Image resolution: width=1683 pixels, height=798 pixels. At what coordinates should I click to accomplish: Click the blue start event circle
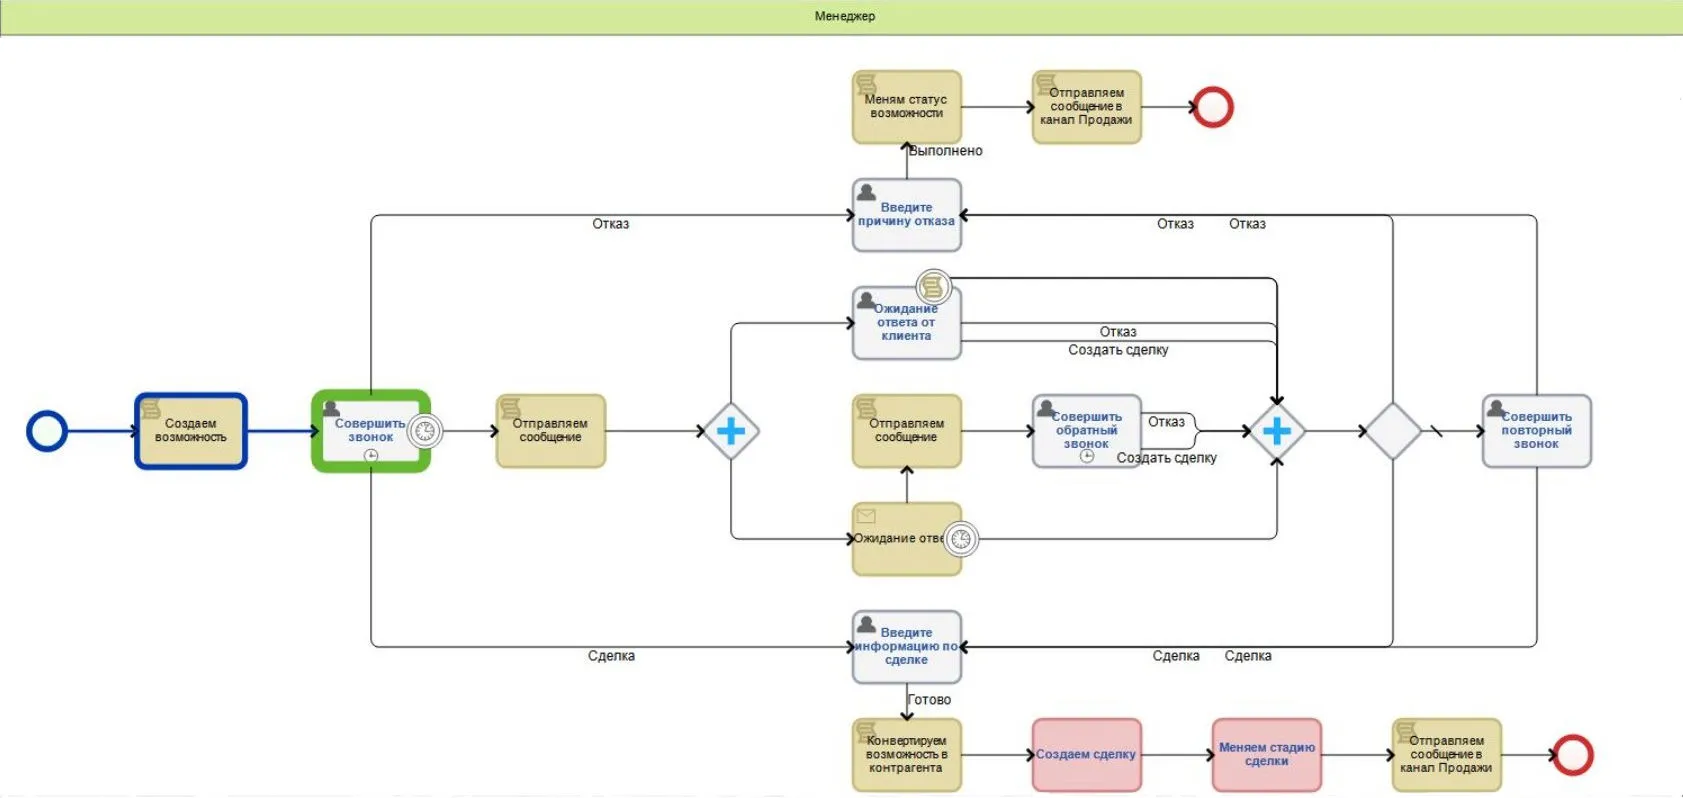point(47,431)
